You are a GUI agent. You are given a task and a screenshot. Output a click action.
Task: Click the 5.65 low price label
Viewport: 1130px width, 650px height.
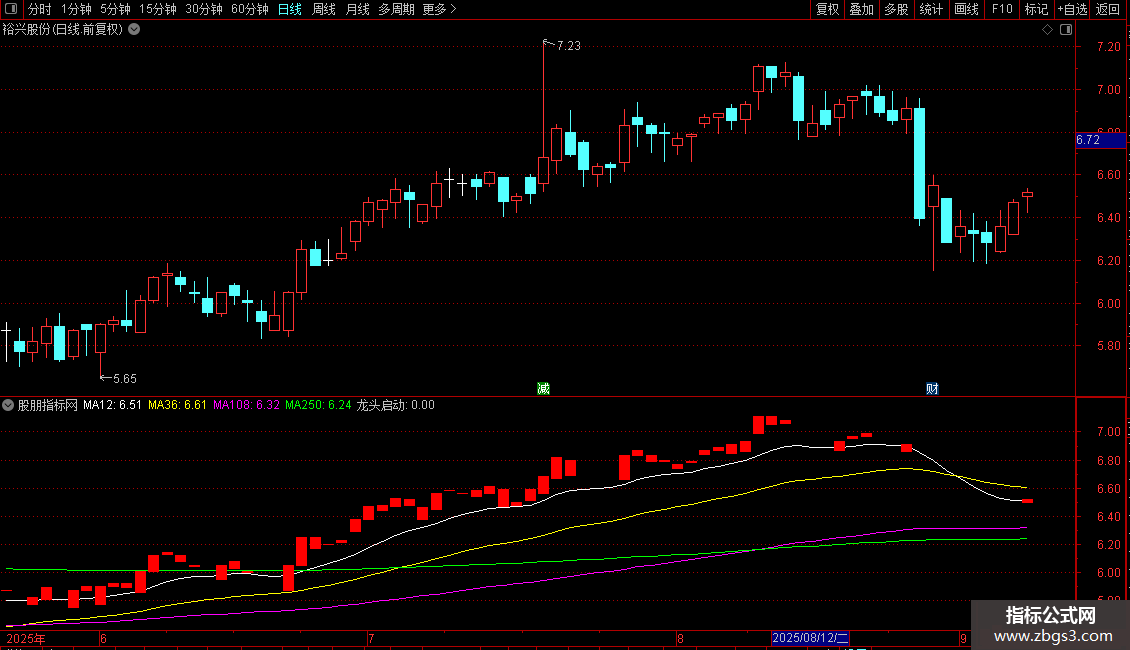[x=124, y=378]
